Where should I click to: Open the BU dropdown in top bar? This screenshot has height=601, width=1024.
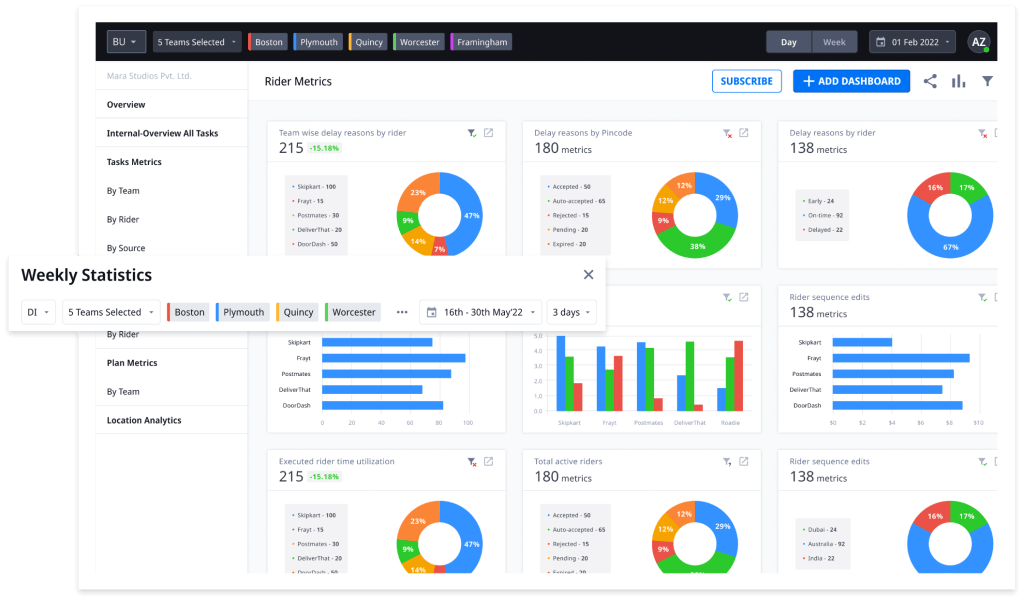tap(126, 42)
